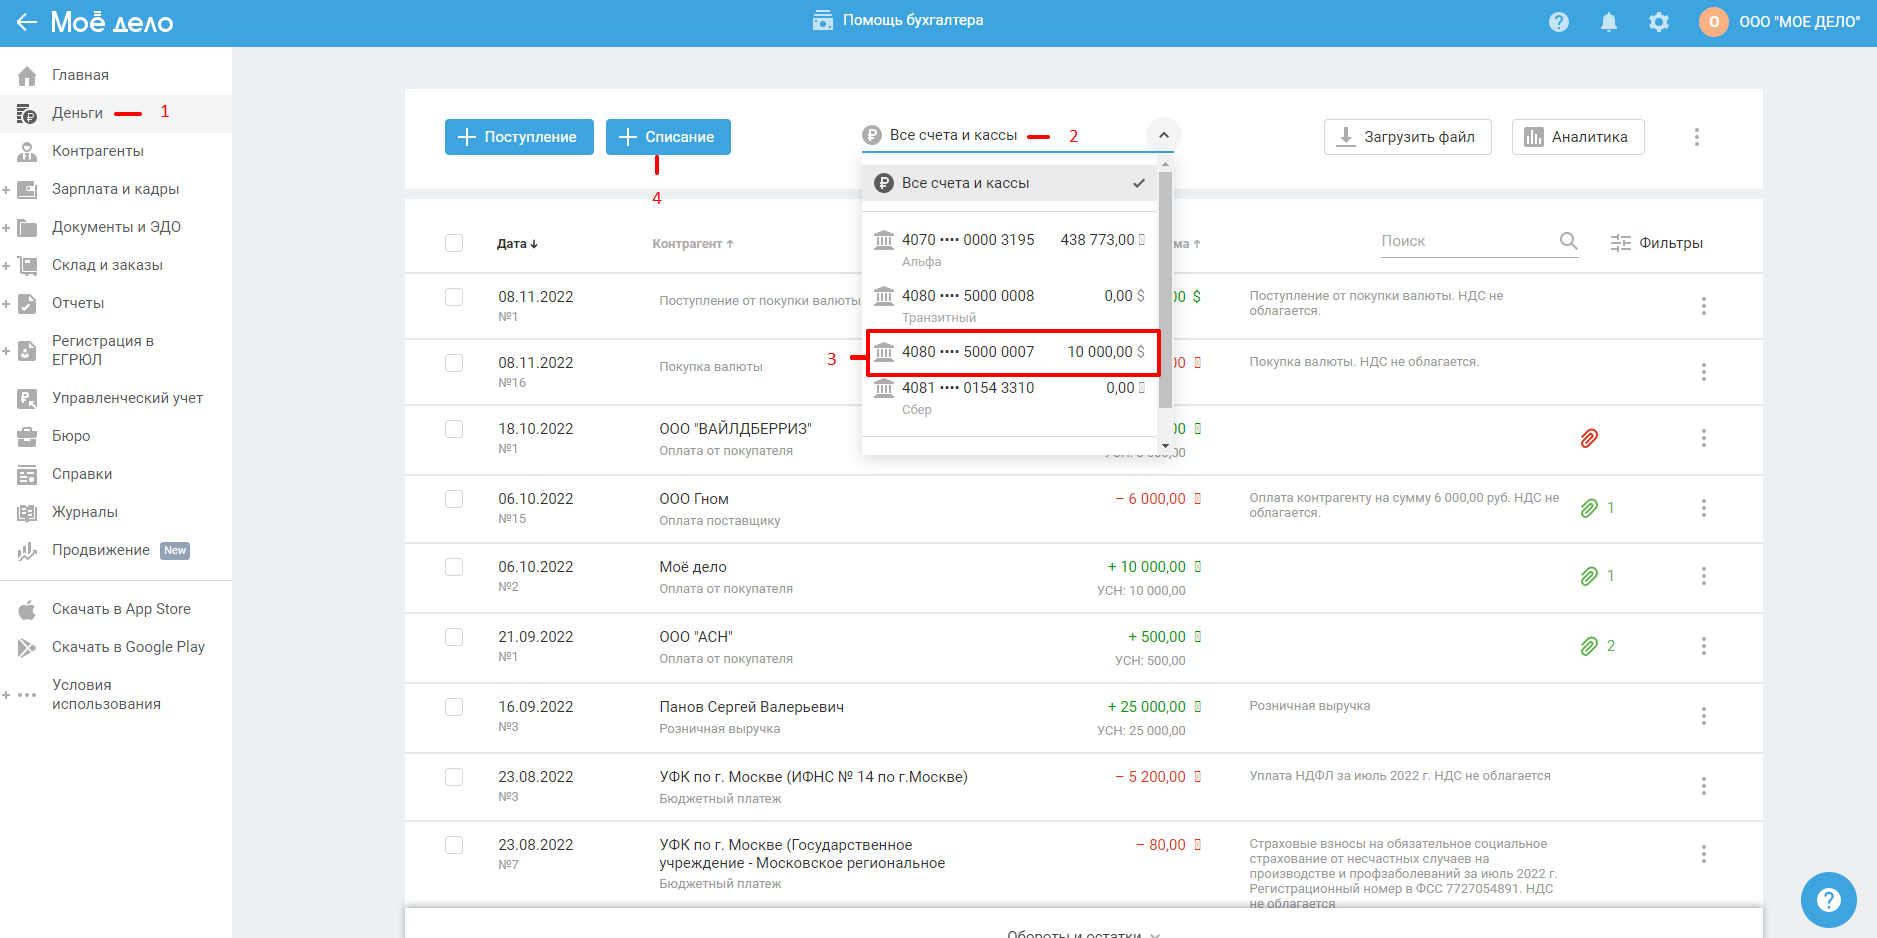The image size is (1877, 938).
Task: Click the notifications bell icon
Action: pos(1608,22)
